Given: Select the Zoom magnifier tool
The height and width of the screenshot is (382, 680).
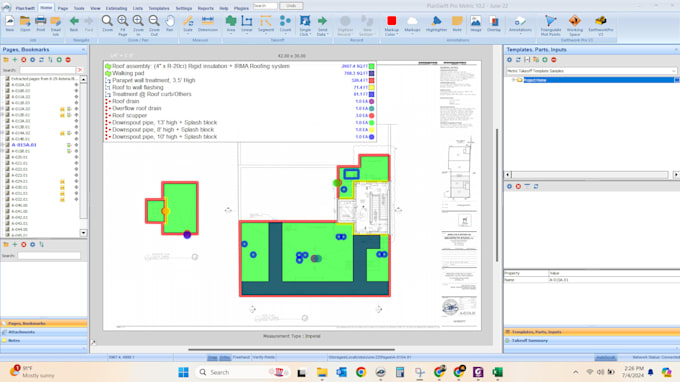Looking at the screenshot, I should coord(107,24).
